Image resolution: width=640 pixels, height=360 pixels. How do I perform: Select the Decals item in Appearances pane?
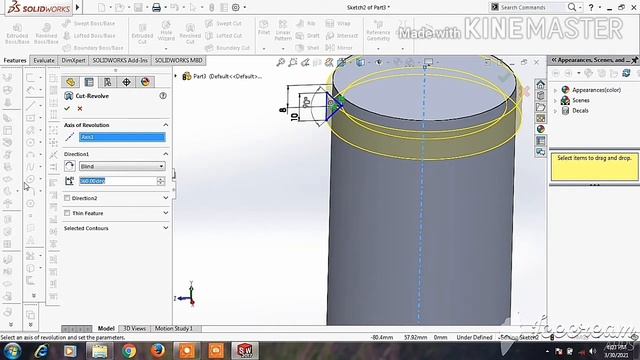coord(580,111)
